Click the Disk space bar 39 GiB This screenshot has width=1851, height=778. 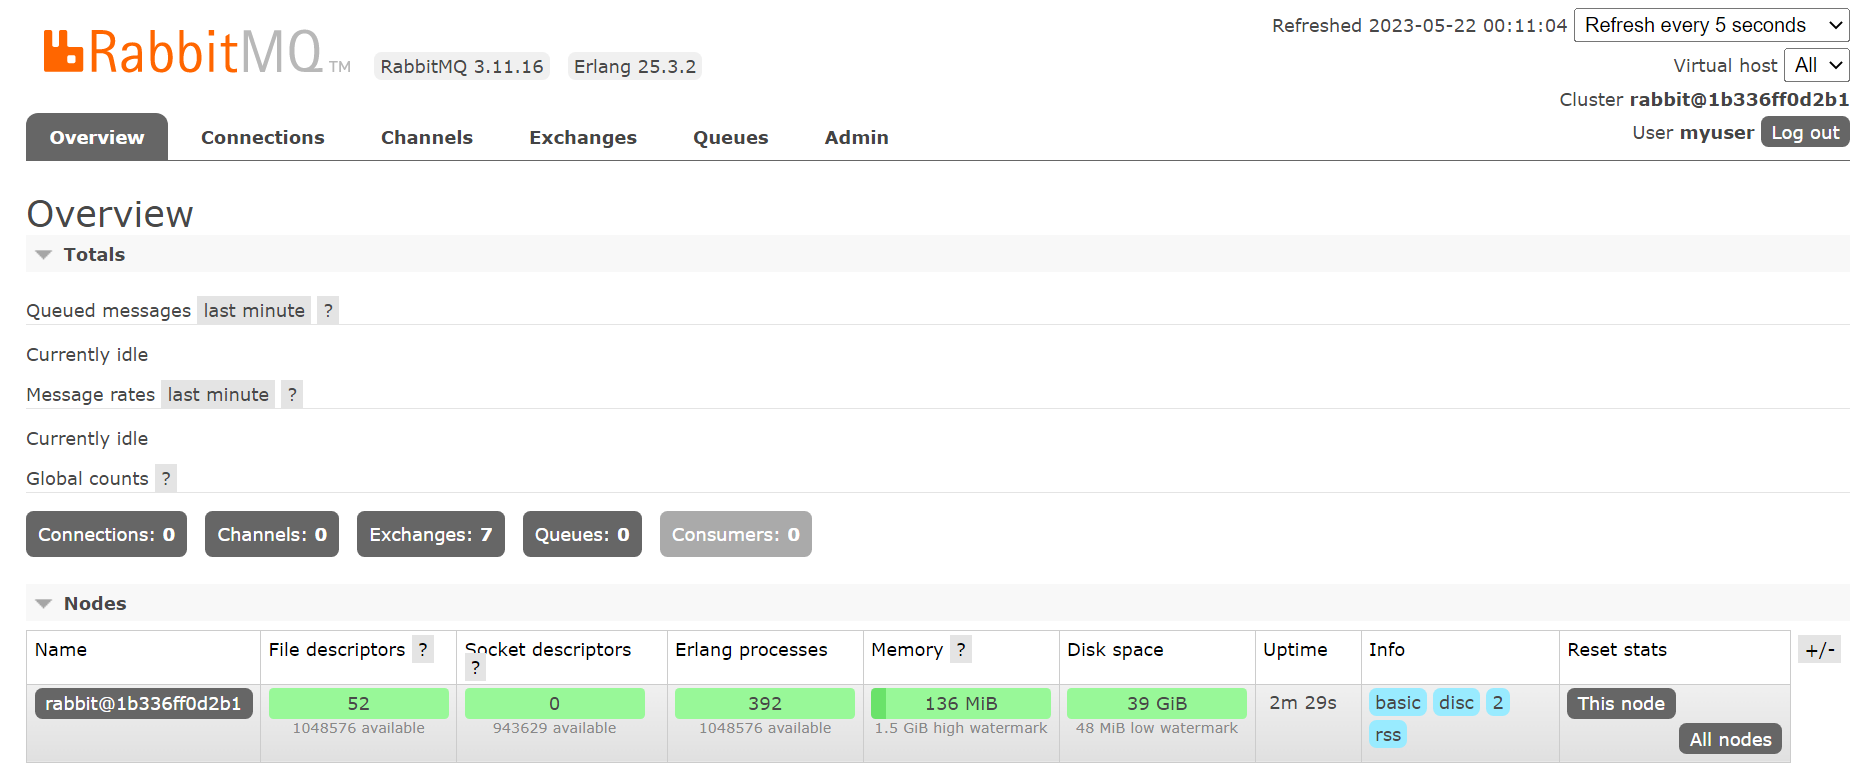pos(1157,703)
